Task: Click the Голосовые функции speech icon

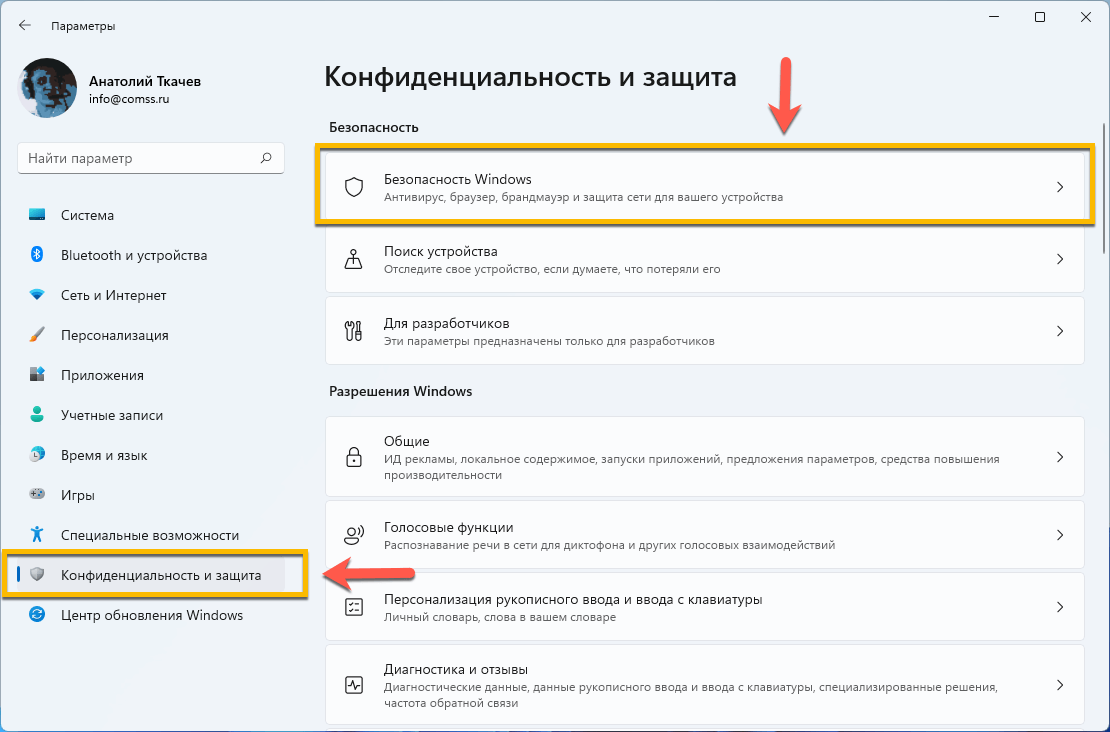Action: [x=353, y=535]
